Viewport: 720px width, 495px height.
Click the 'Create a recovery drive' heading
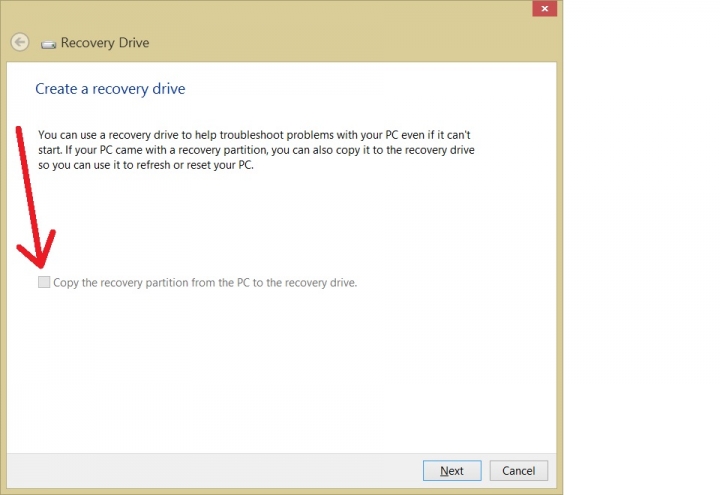pyautogui.click(x=110, y=89)
